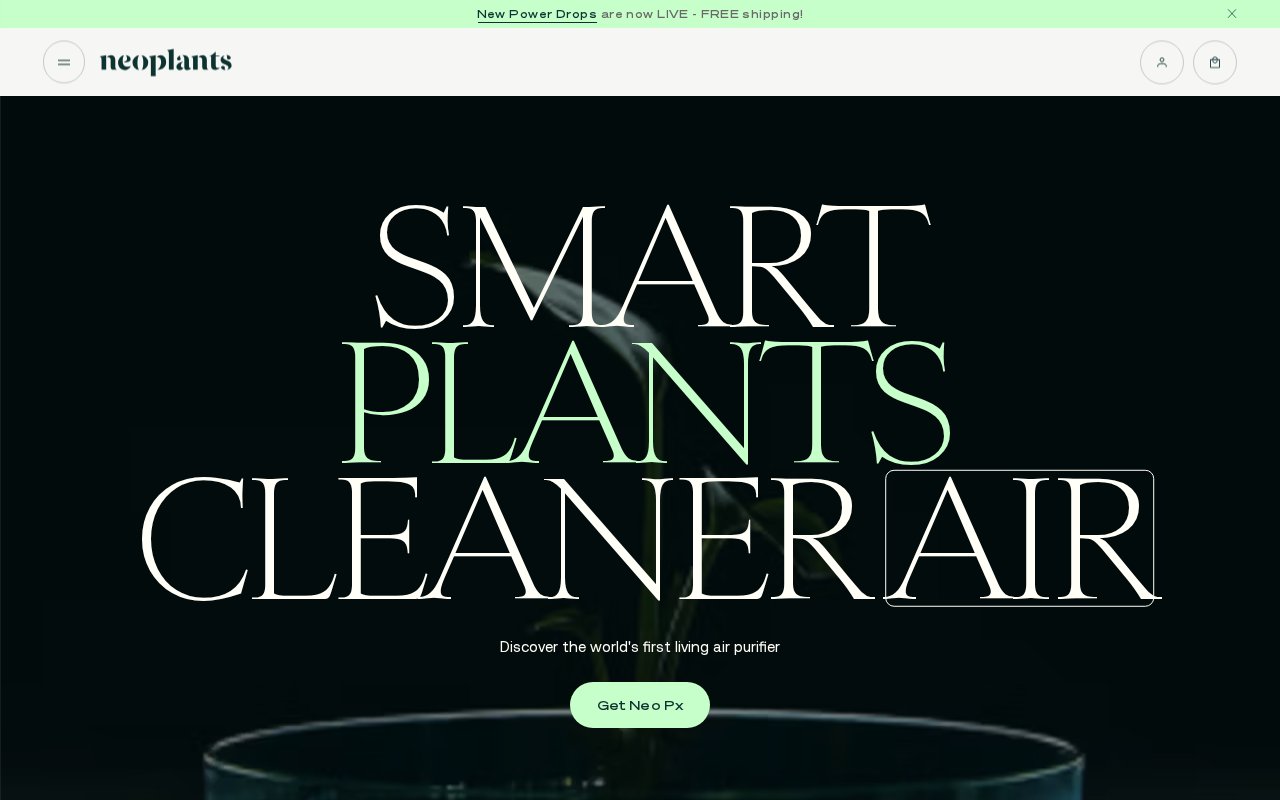This screenshot has height=800, width=1280.
Task: Open the user account icon
Action: coord(1162,62)
